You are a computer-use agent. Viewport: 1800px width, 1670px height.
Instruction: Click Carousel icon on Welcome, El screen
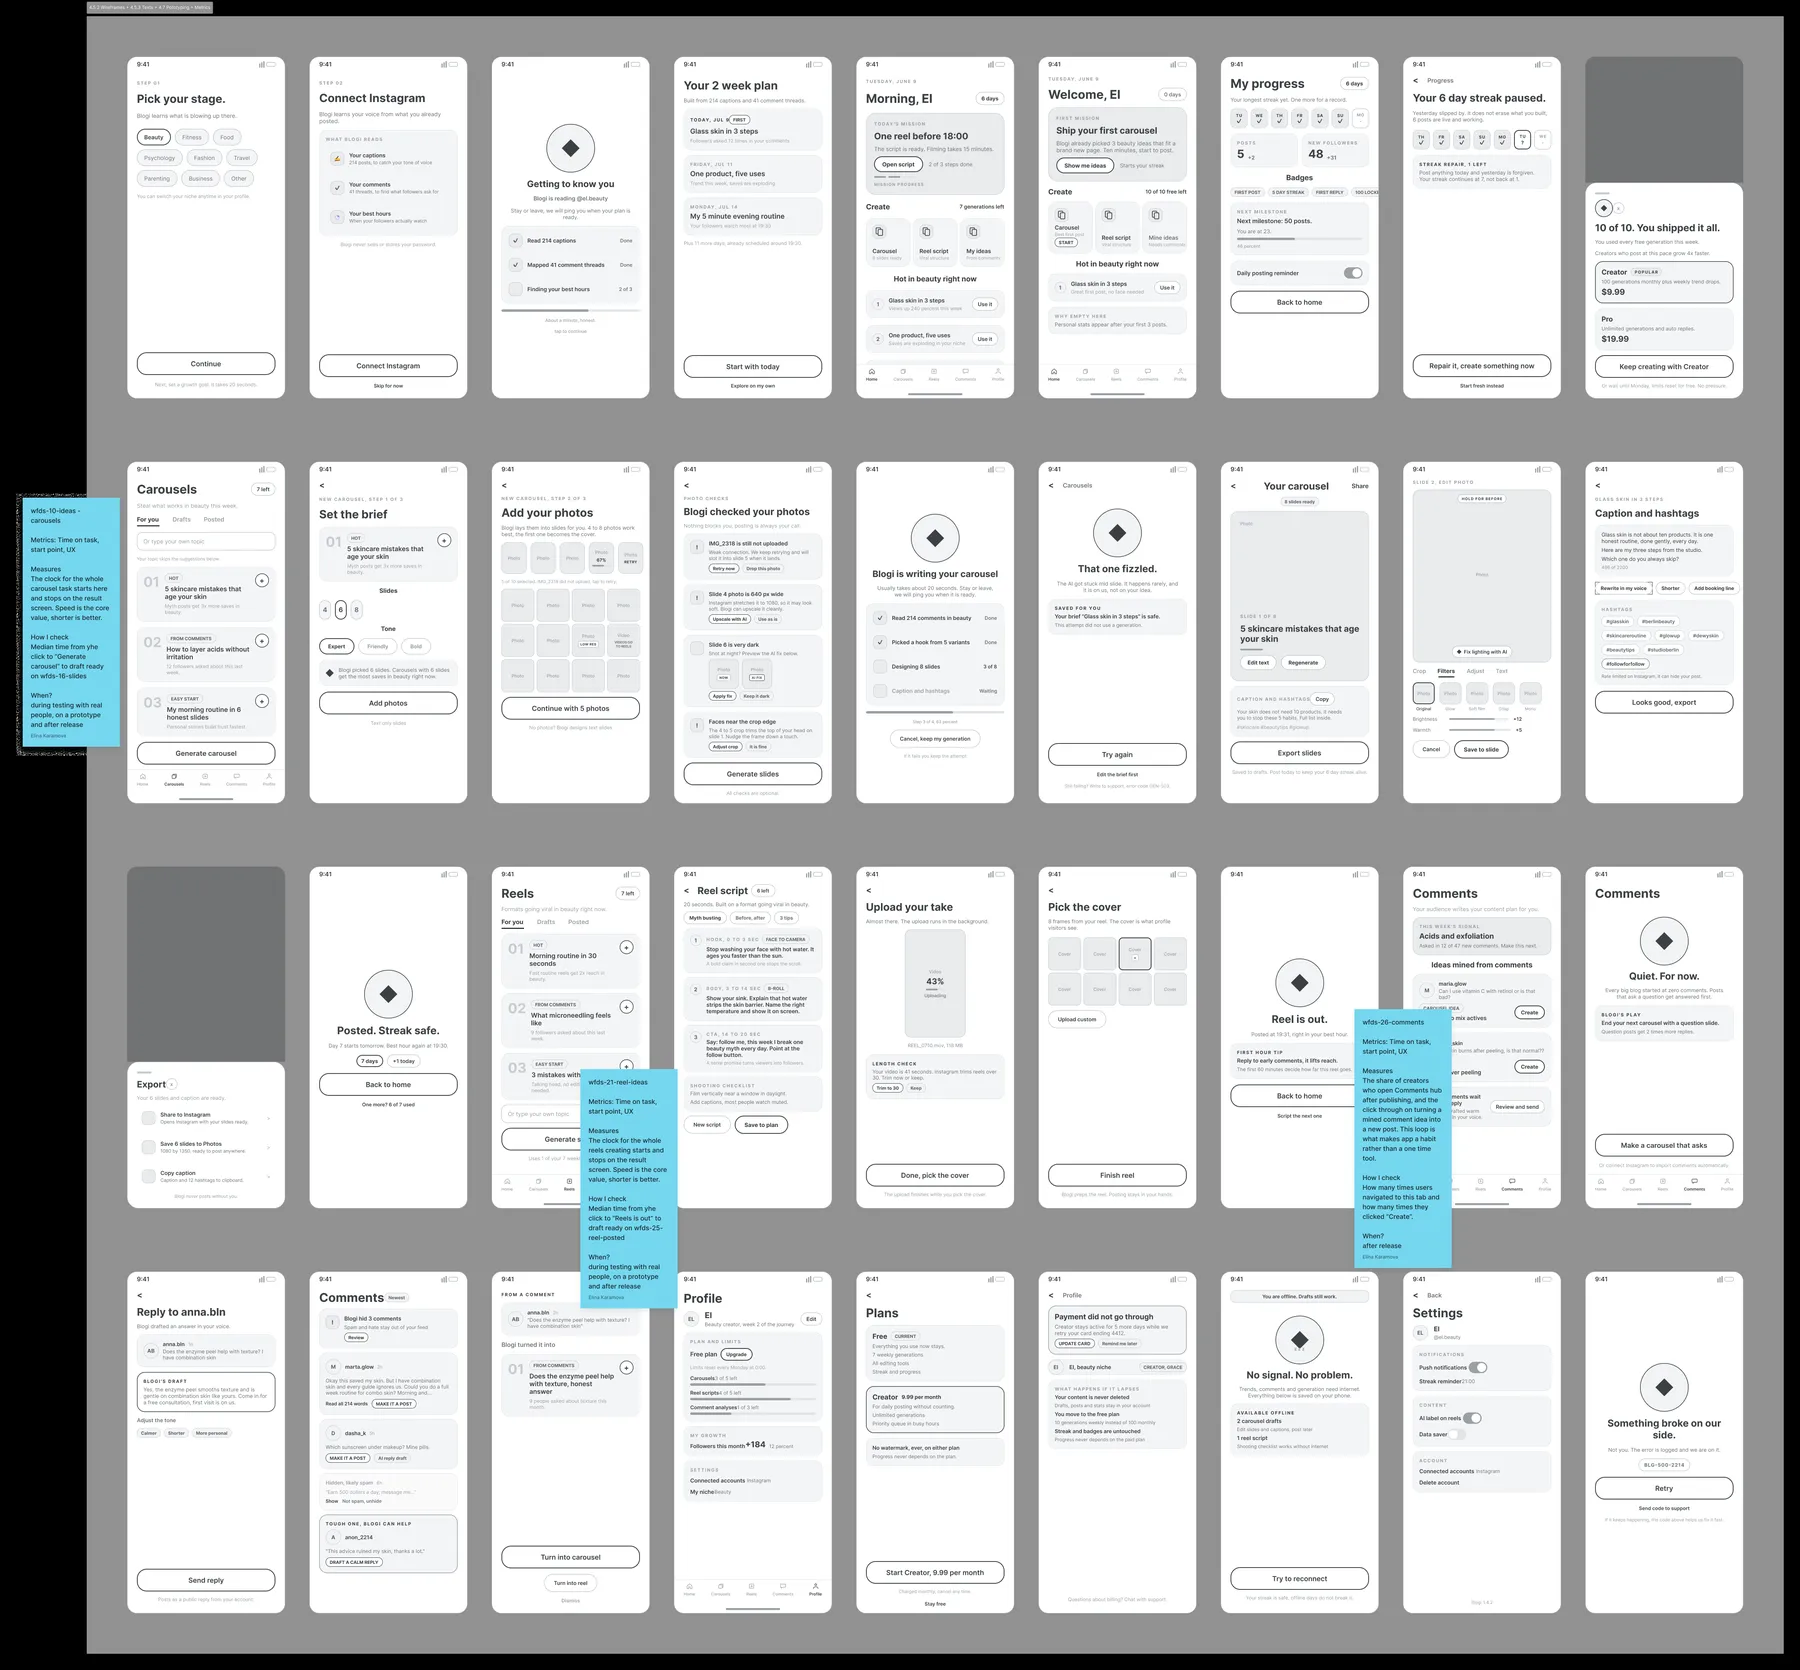pos(1062,214)
